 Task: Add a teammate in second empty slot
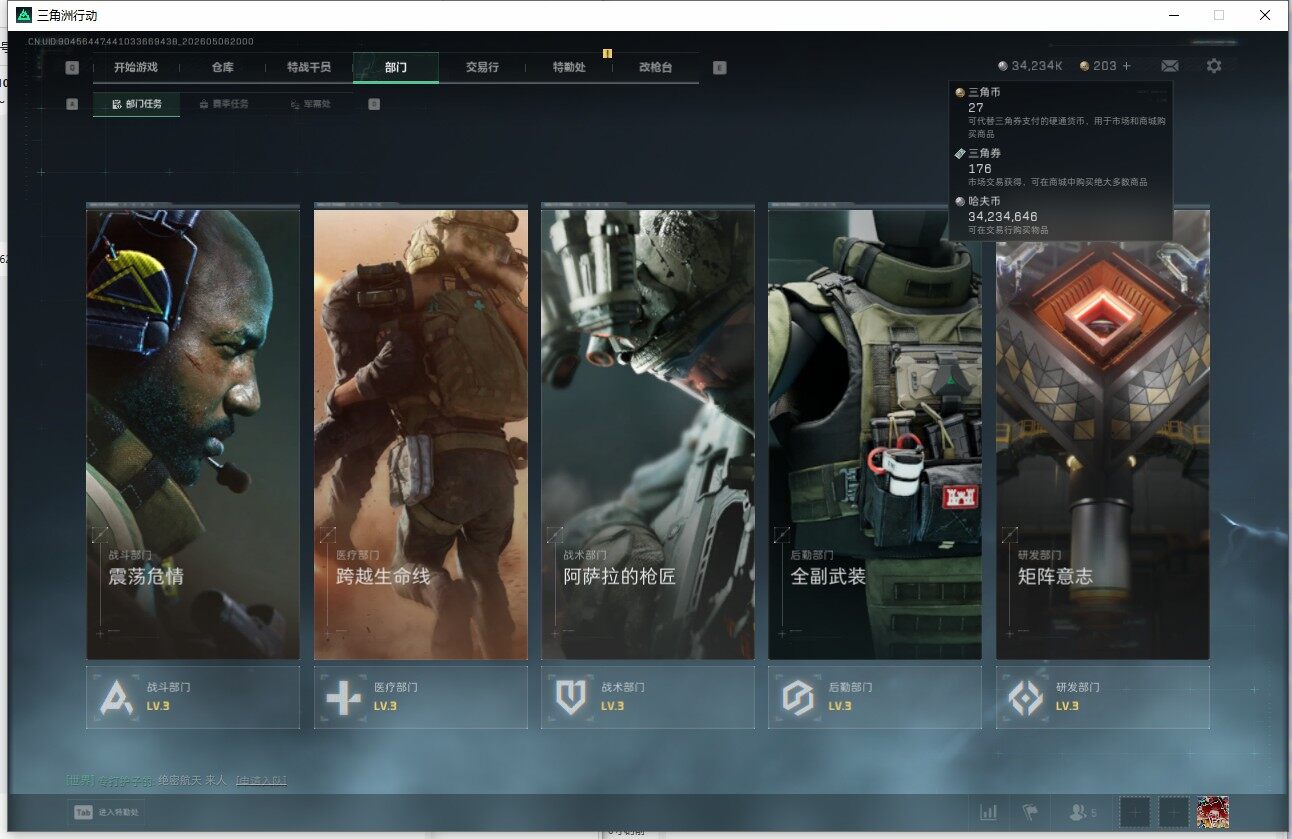tap(1174, 812)
